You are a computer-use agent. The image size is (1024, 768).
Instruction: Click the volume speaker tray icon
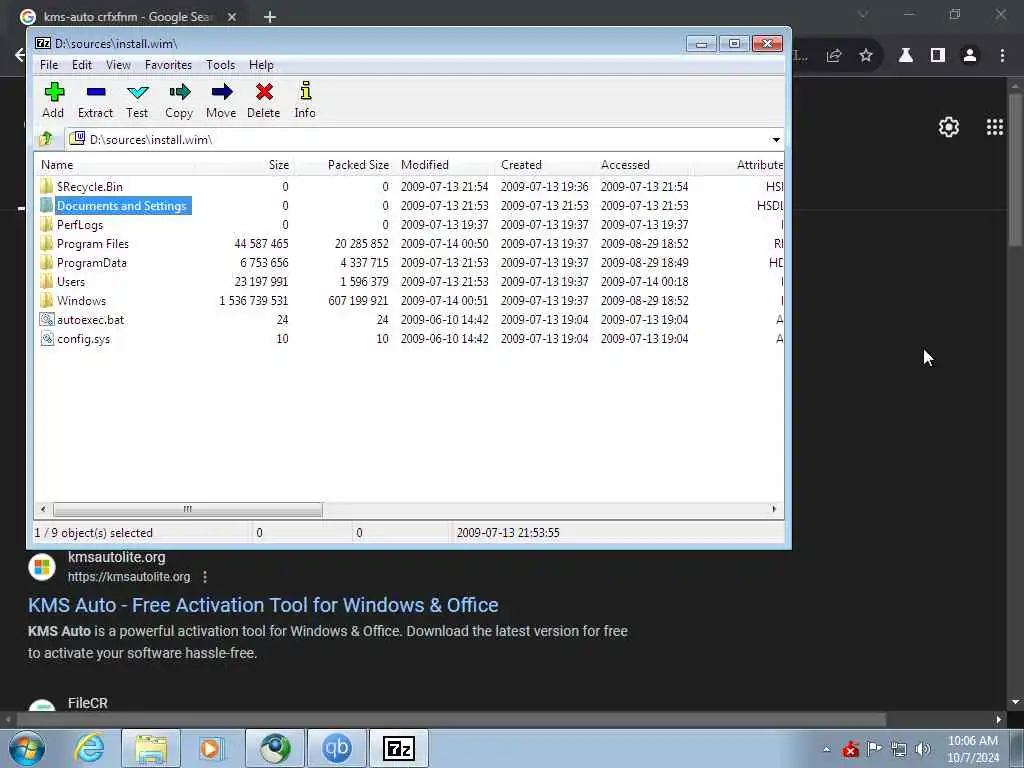[x=923, y=749]
